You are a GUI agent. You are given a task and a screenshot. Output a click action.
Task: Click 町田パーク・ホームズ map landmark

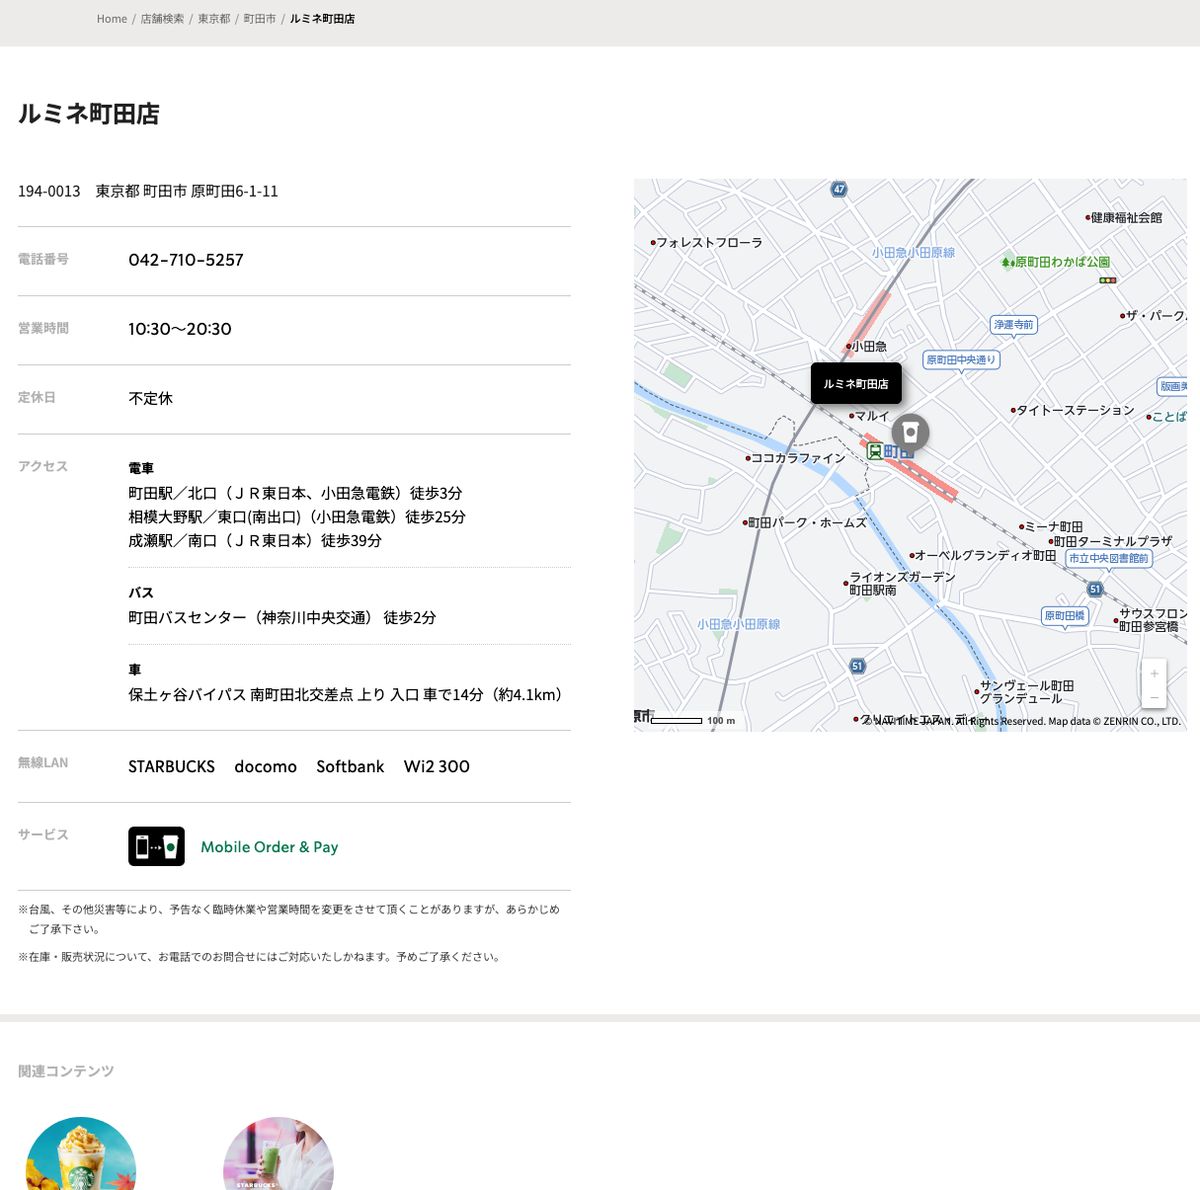tap(805, 522)
